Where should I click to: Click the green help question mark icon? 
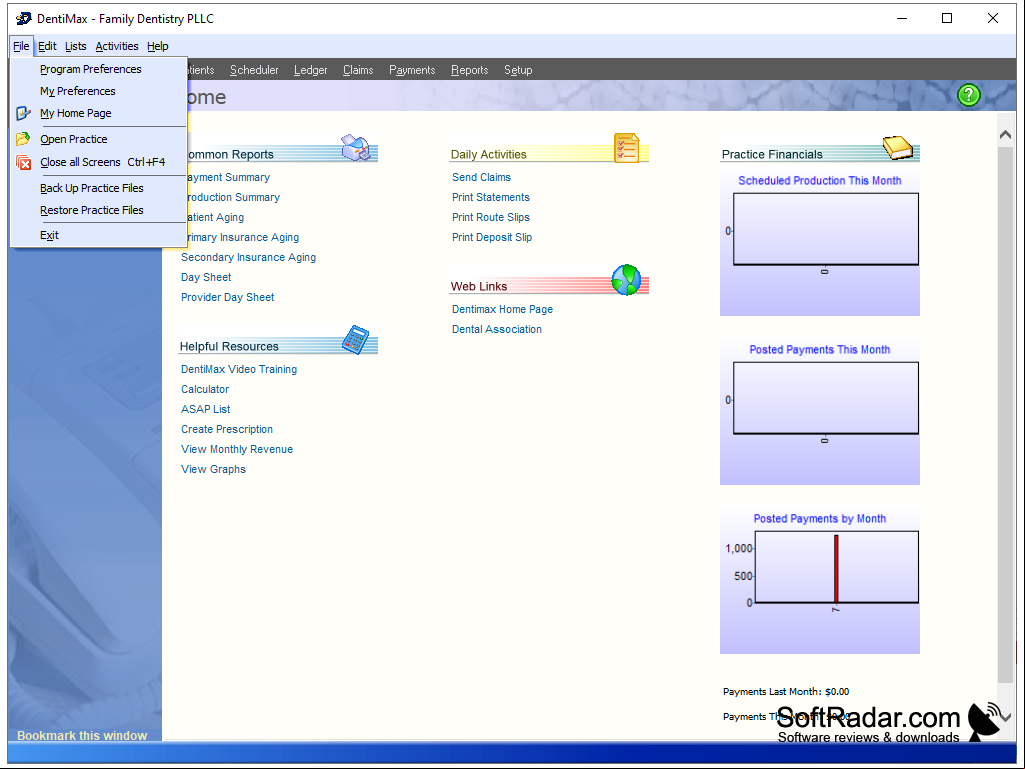coord(968,95)
